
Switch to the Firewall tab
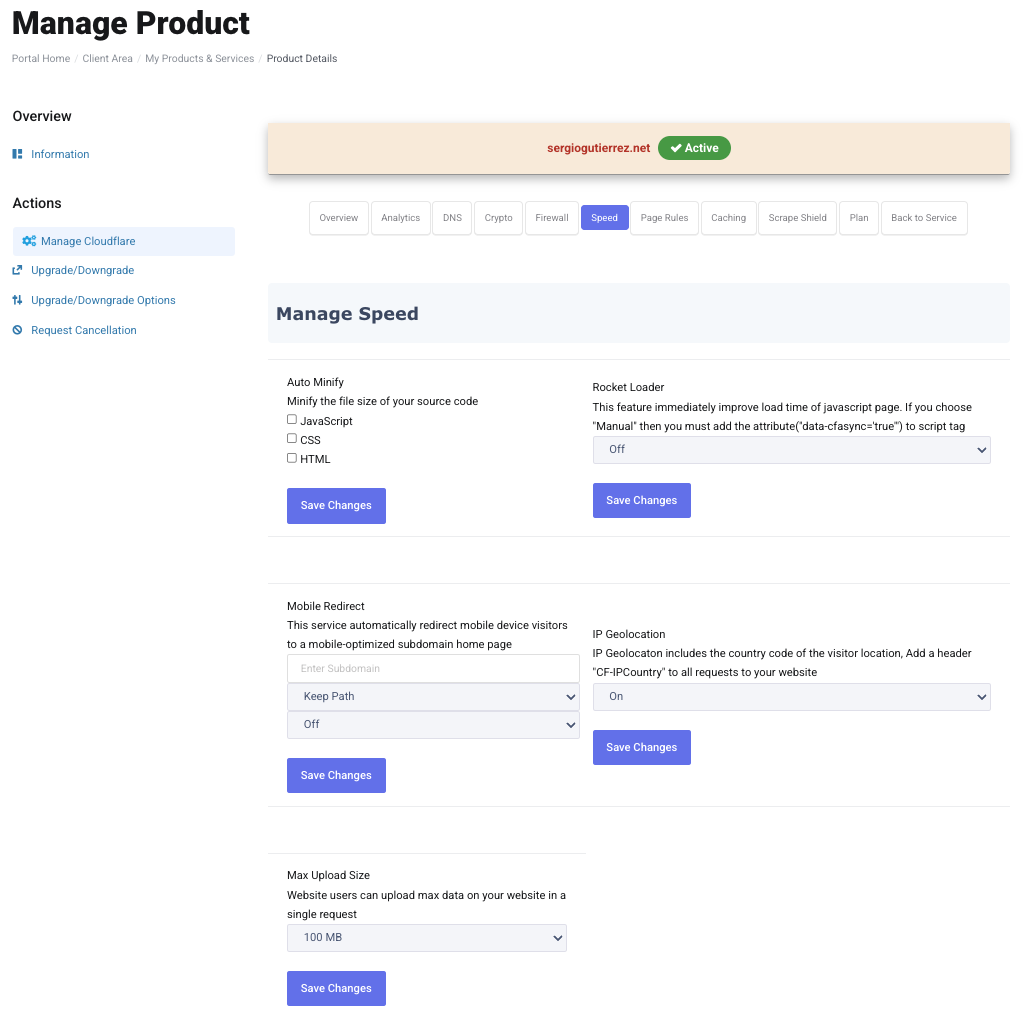click(x=552, y=218)
